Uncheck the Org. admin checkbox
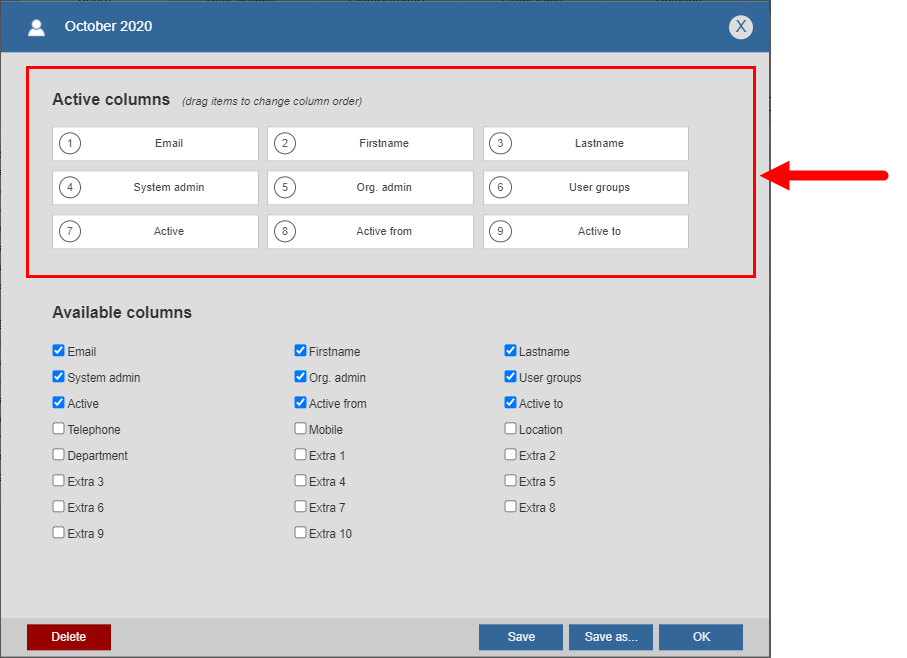 point(300,376)
